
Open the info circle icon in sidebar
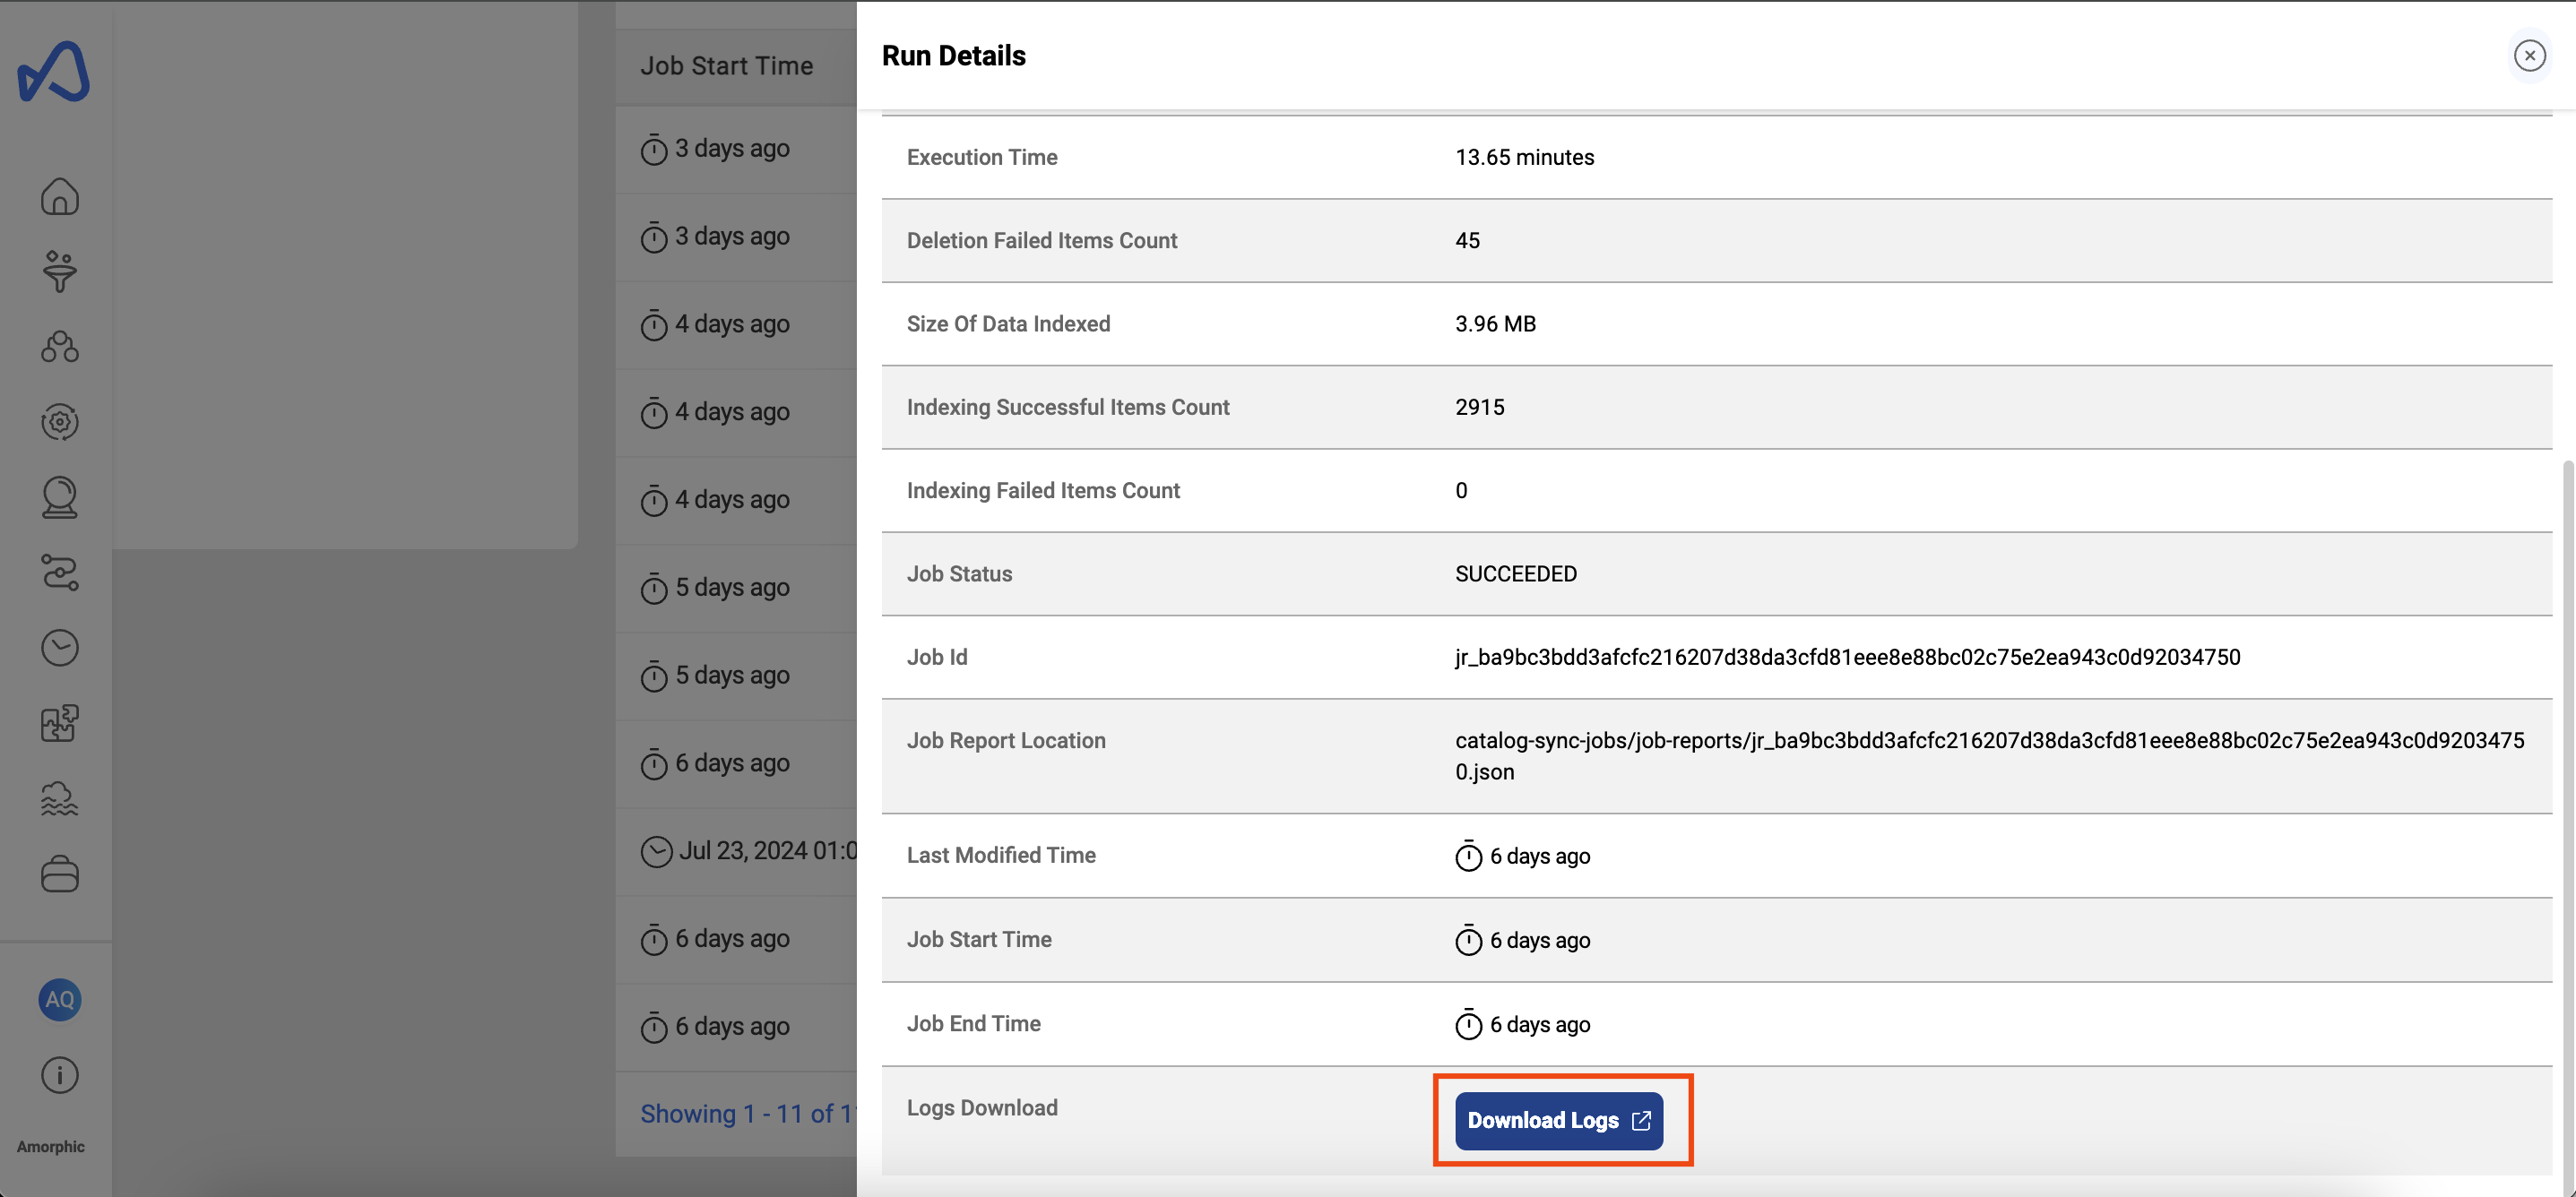coord(59,1075)
